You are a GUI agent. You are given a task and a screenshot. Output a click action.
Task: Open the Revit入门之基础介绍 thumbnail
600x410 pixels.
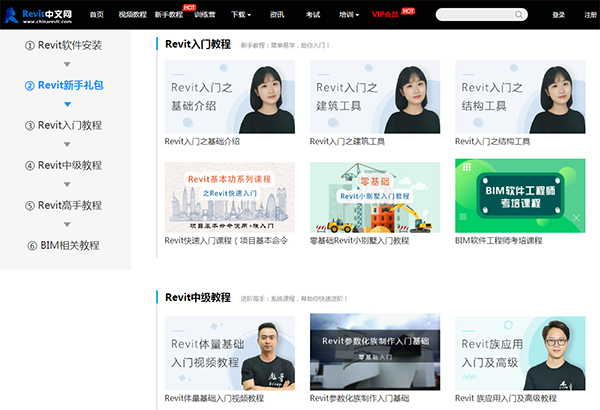tap(230, 97)
